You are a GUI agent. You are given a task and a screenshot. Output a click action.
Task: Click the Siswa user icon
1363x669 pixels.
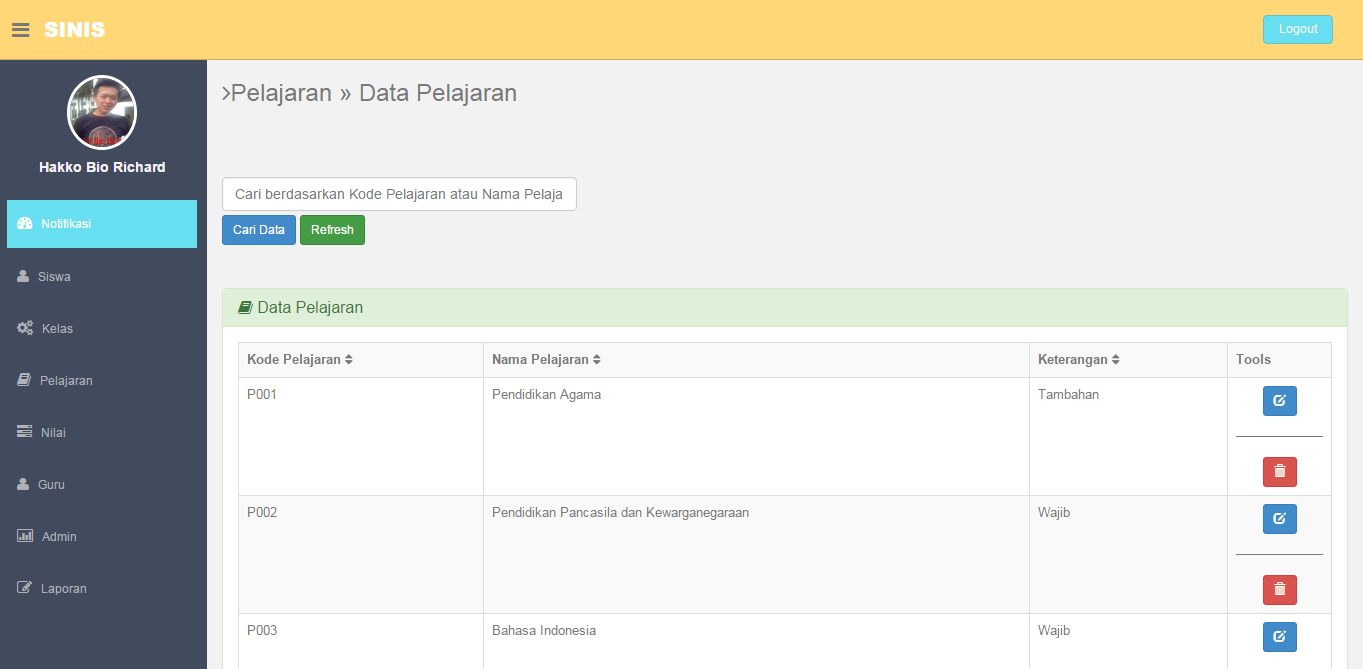(x=23, y=276)
